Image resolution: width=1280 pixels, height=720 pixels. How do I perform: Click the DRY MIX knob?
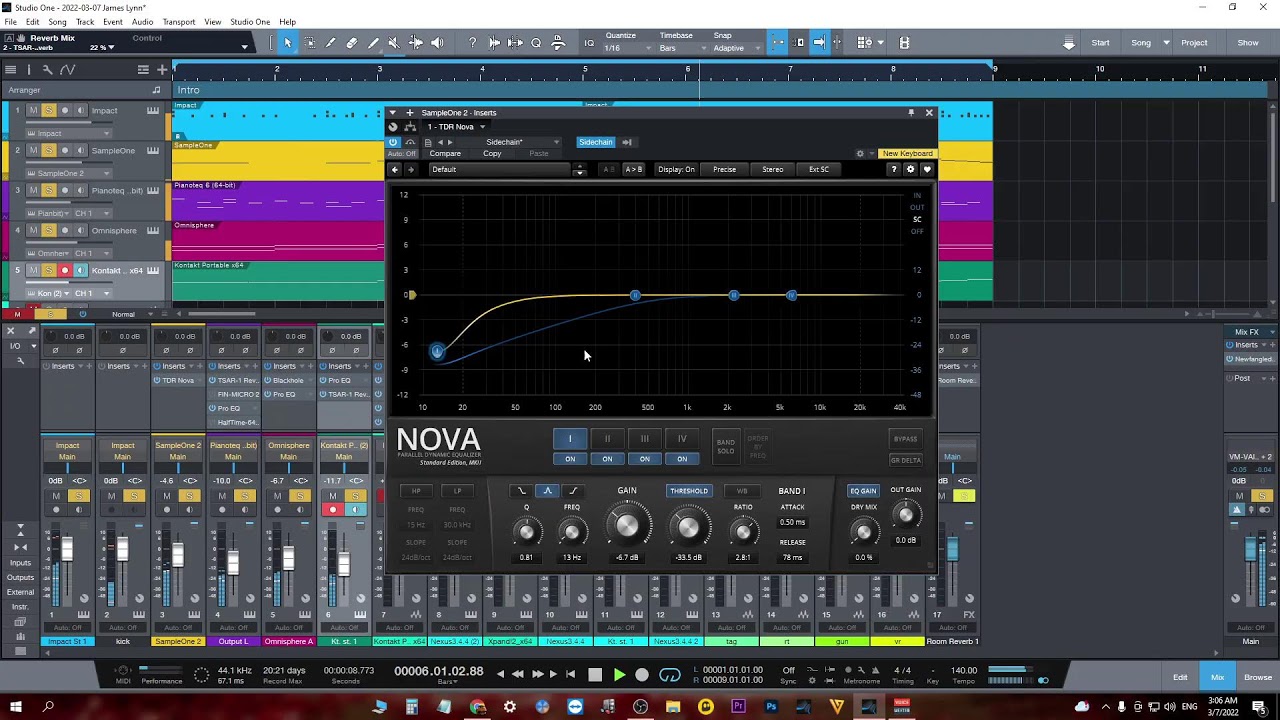pos(863,532)
